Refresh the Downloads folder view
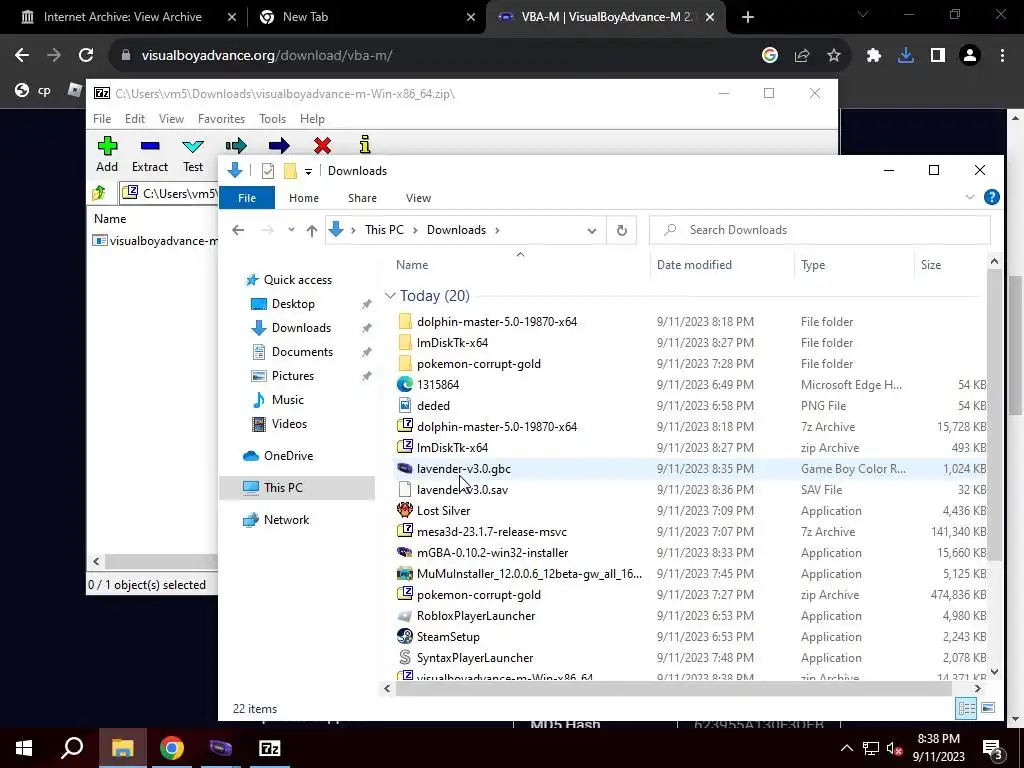The height and width of the screenshot is (768, 1024). click(x=622, y=230)
